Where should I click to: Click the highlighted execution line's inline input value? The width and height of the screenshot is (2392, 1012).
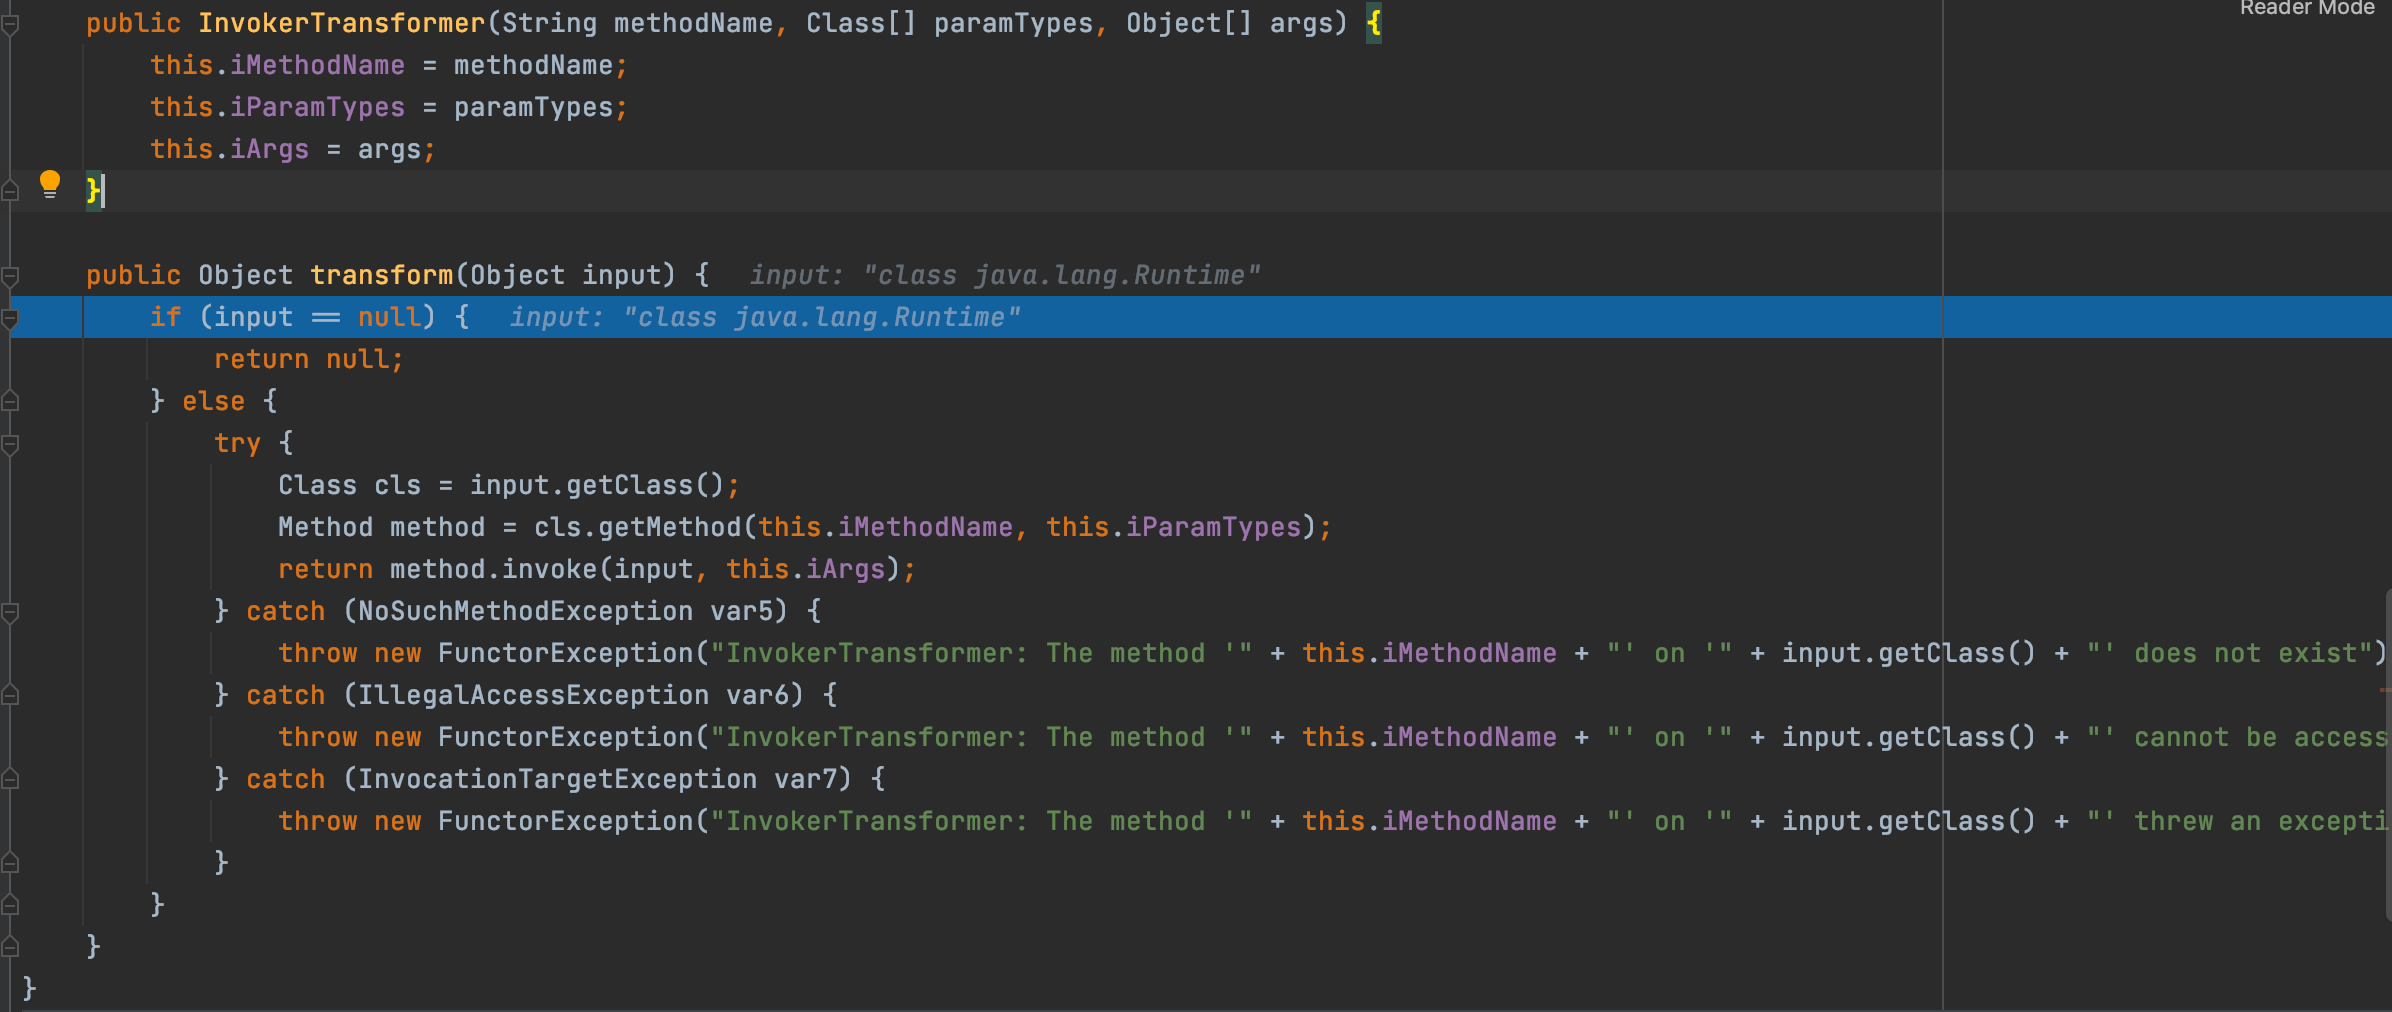[x=765, y=317]
